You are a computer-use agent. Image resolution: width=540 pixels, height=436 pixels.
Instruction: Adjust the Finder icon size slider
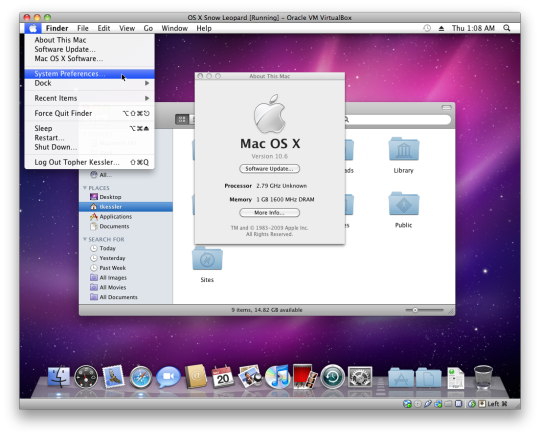point(424,310)
